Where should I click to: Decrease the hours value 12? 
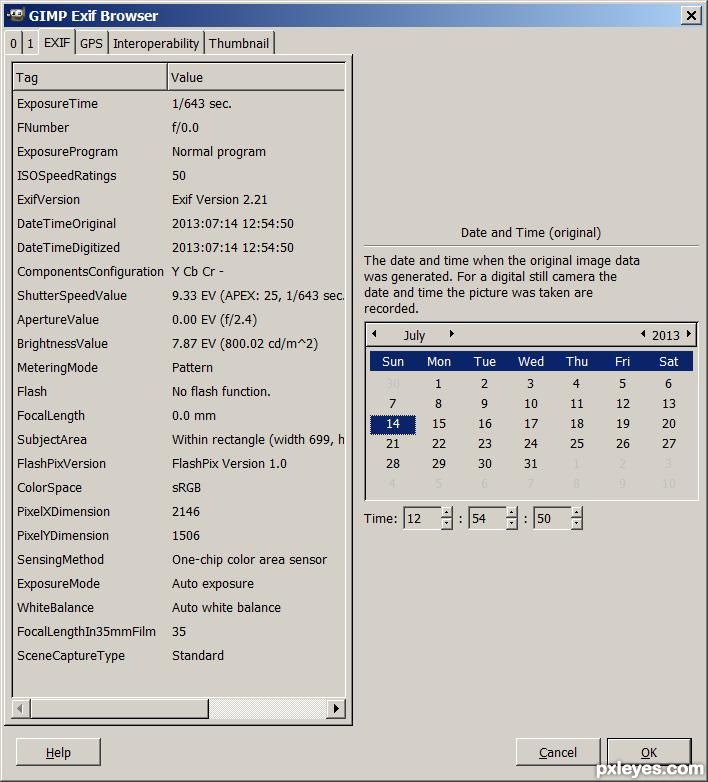click(x=447, y=523)
